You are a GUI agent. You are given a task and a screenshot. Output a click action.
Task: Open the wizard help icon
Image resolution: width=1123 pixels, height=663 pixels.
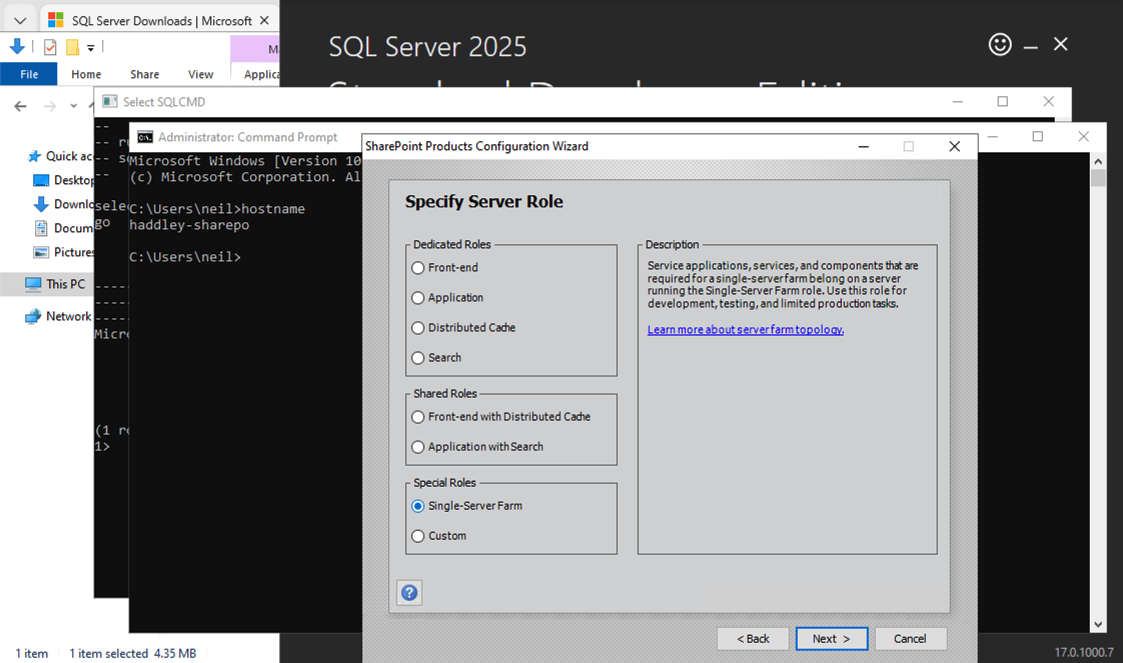(409, 593)
